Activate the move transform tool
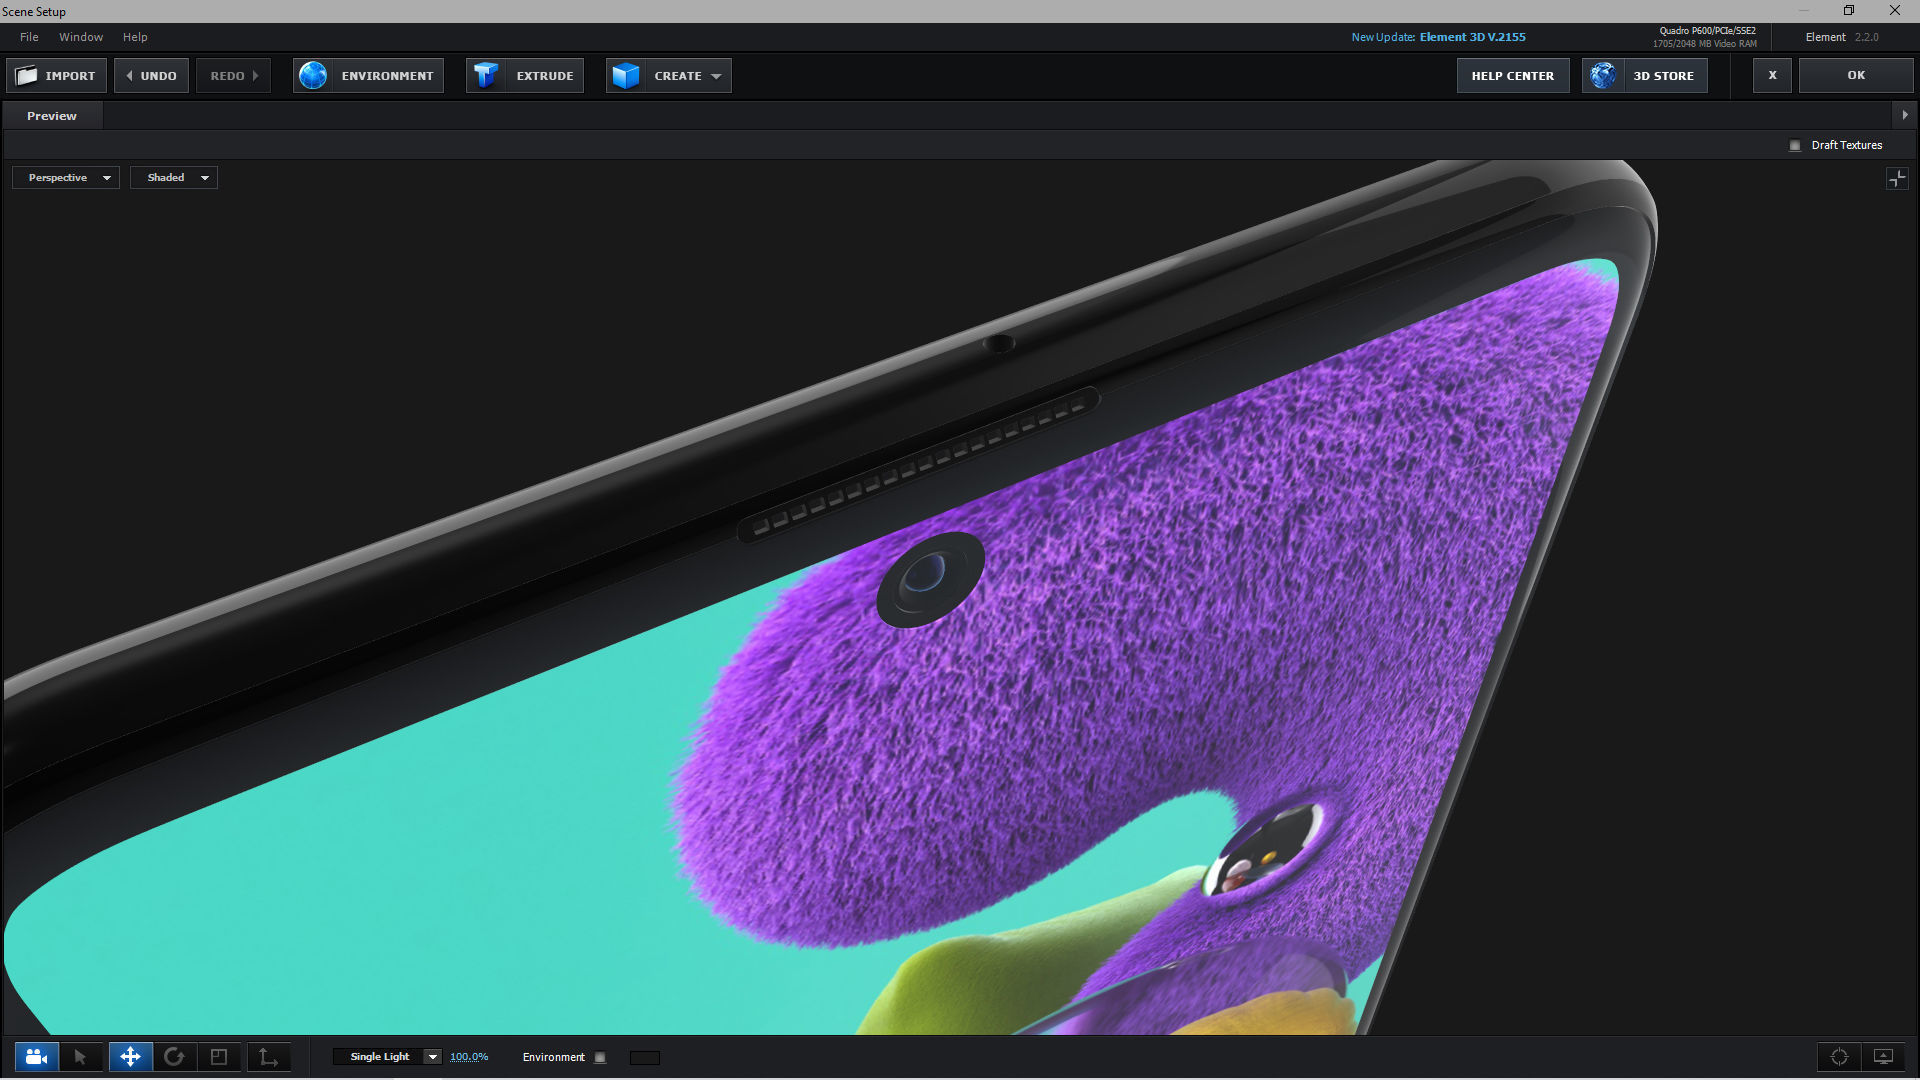The image size is (1920, 1080). [130, 1057]
